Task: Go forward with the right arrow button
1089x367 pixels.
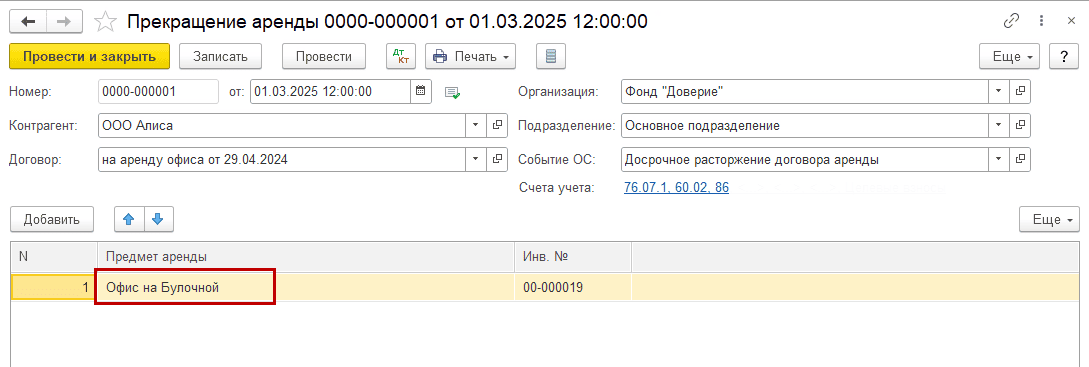Action: tap(64, 22)
